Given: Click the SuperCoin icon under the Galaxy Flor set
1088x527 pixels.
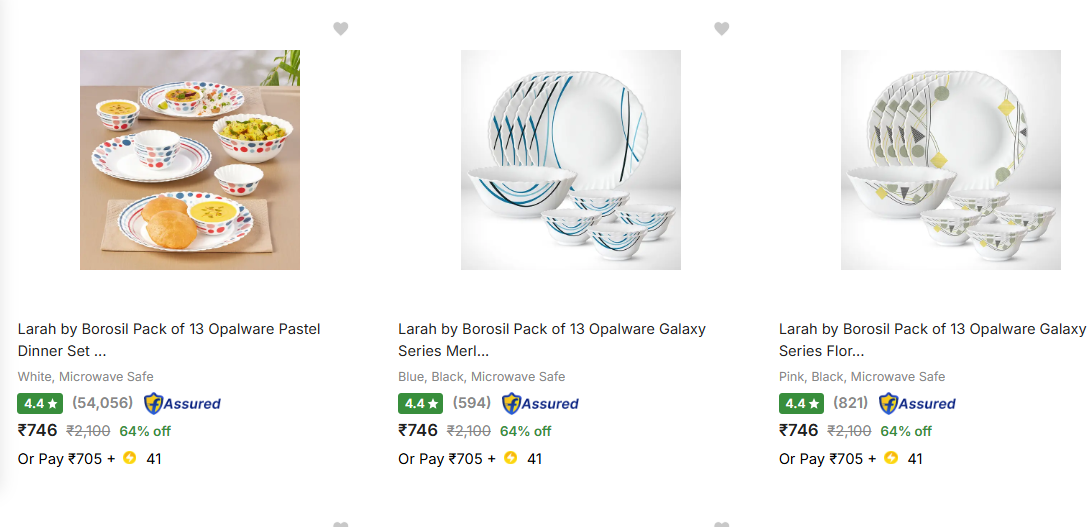Looking at the screenshot, I should tap(891, 458).
